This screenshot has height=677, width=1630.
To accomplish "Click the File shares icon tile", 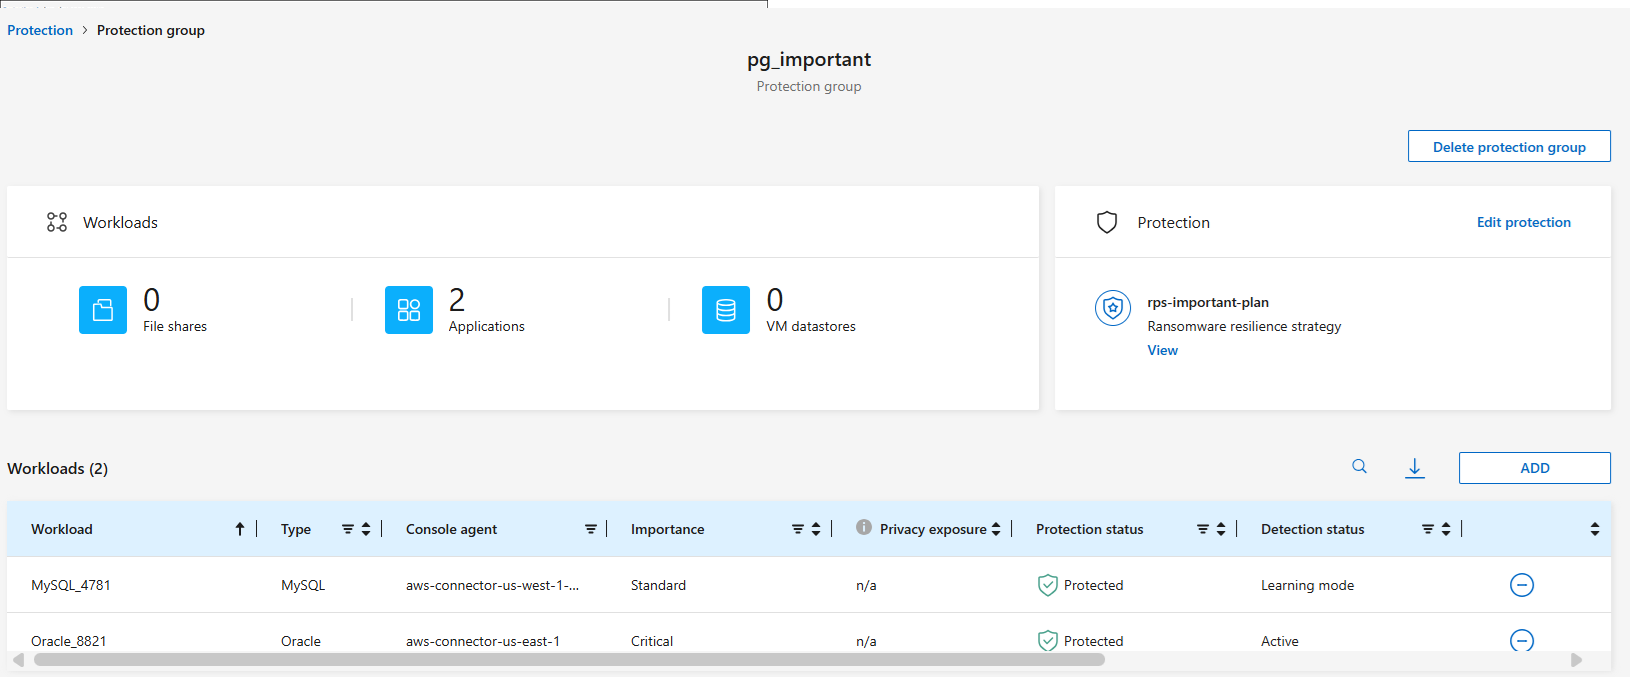I will coord(103,310).
